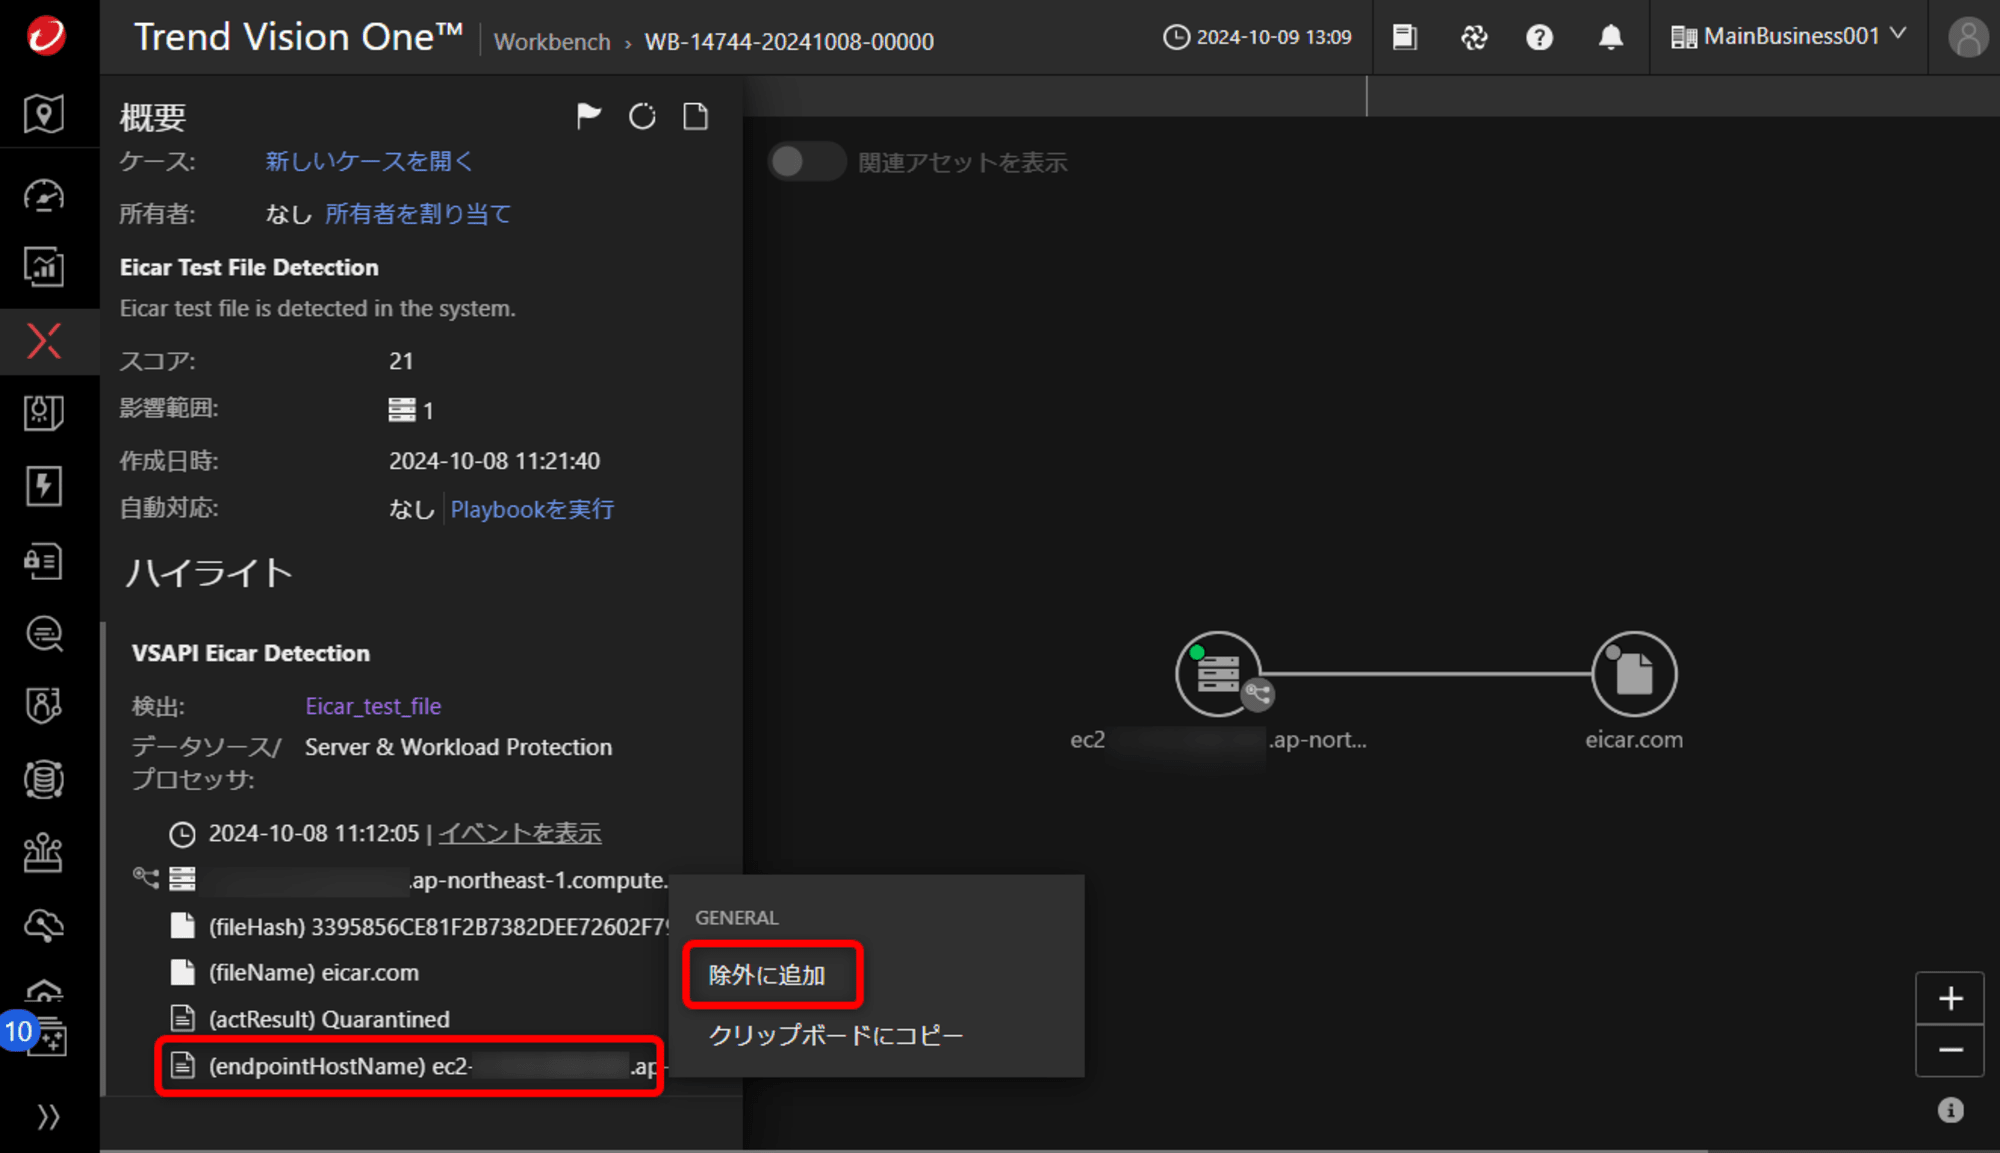Zoom in the graph with plus button

pos(1950,998)
